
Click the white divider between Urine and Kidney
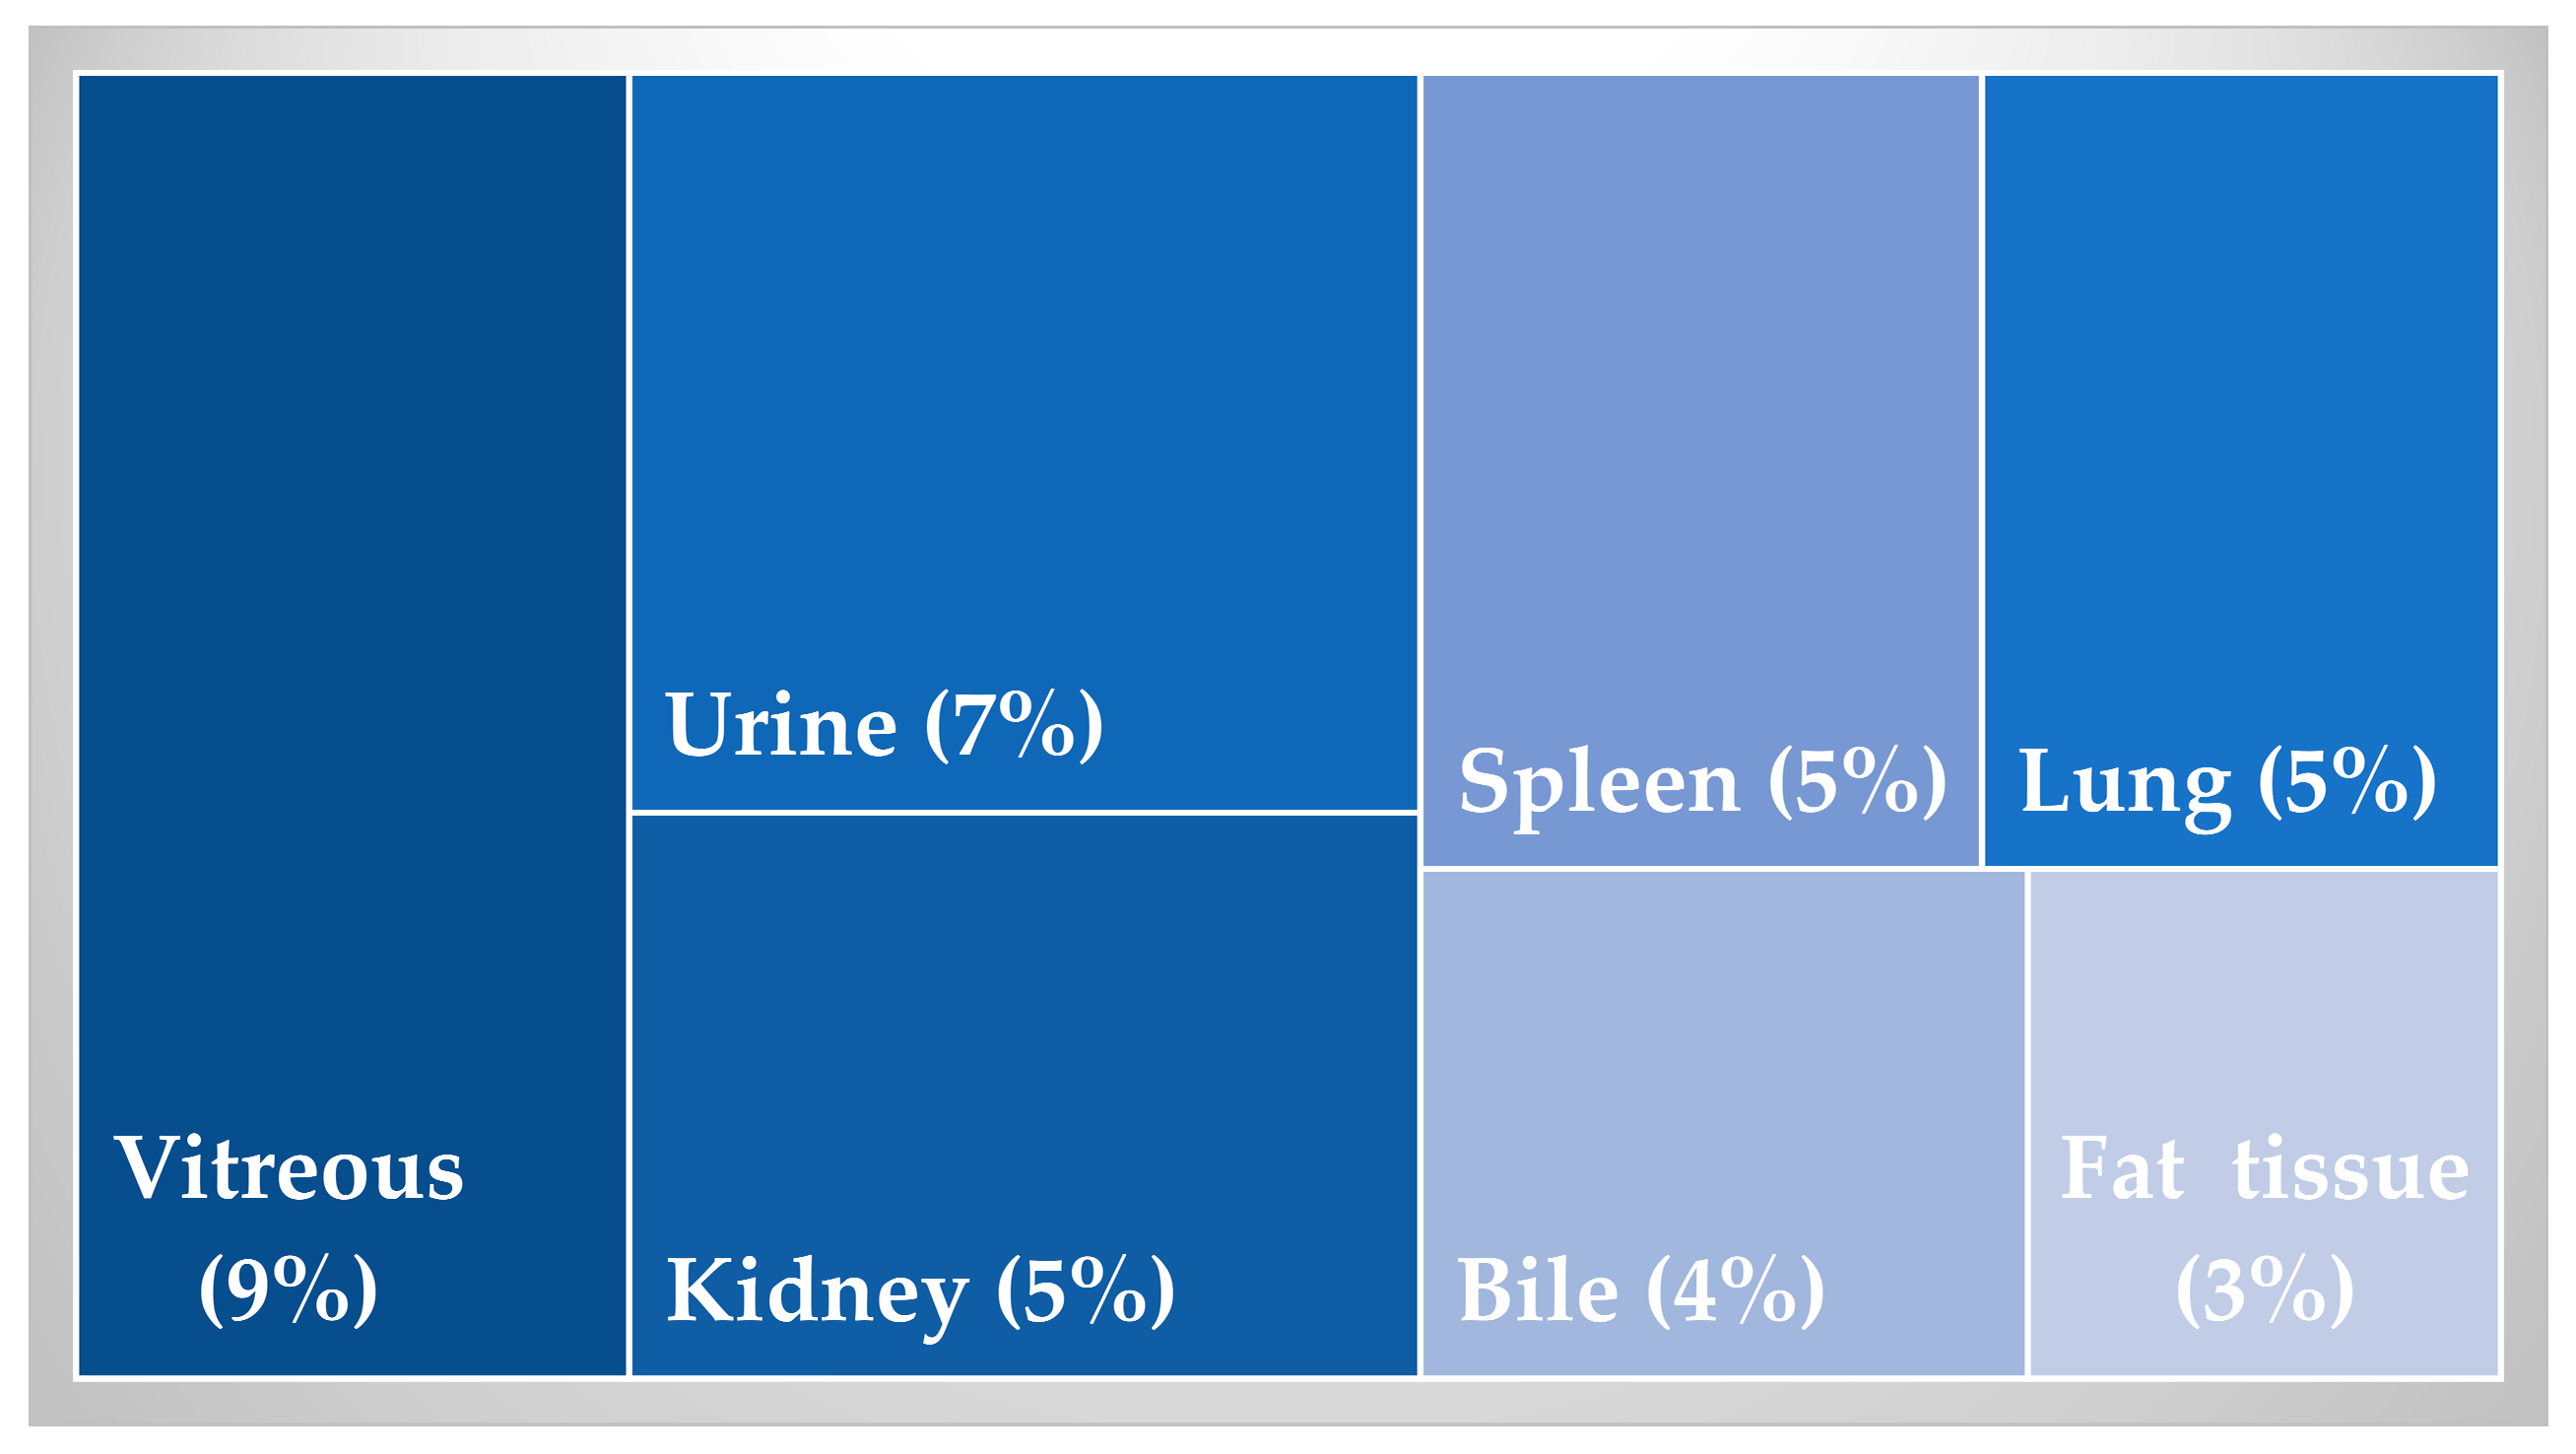point(1024,813)
